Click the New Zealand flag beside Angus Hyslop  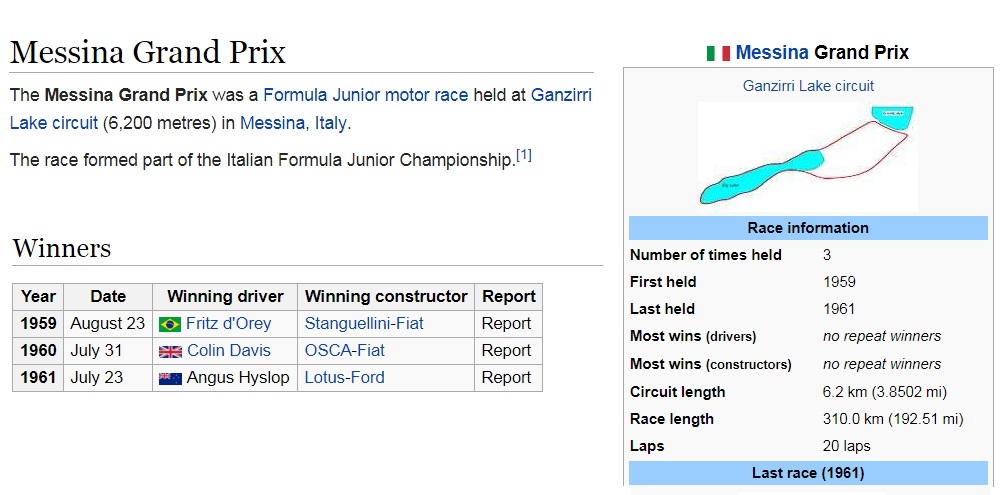(170, 379)
